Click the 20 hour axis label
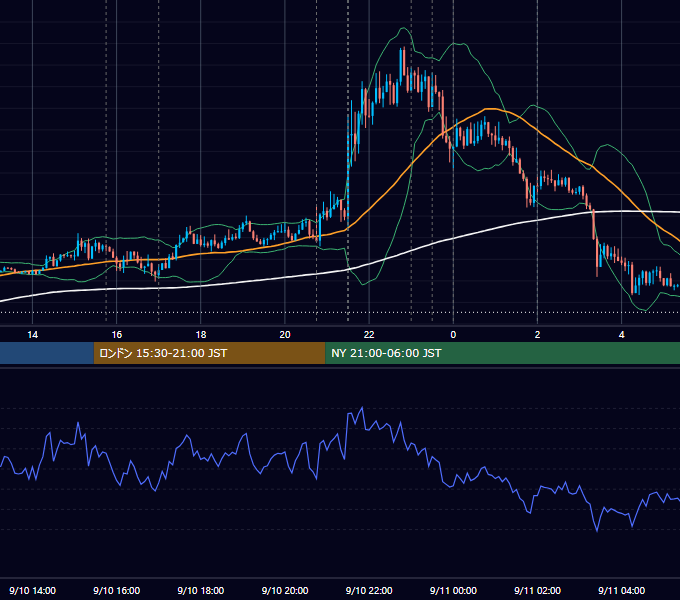Screen dimensions: 680x600 pyautogui.click(x=285, y=335)
